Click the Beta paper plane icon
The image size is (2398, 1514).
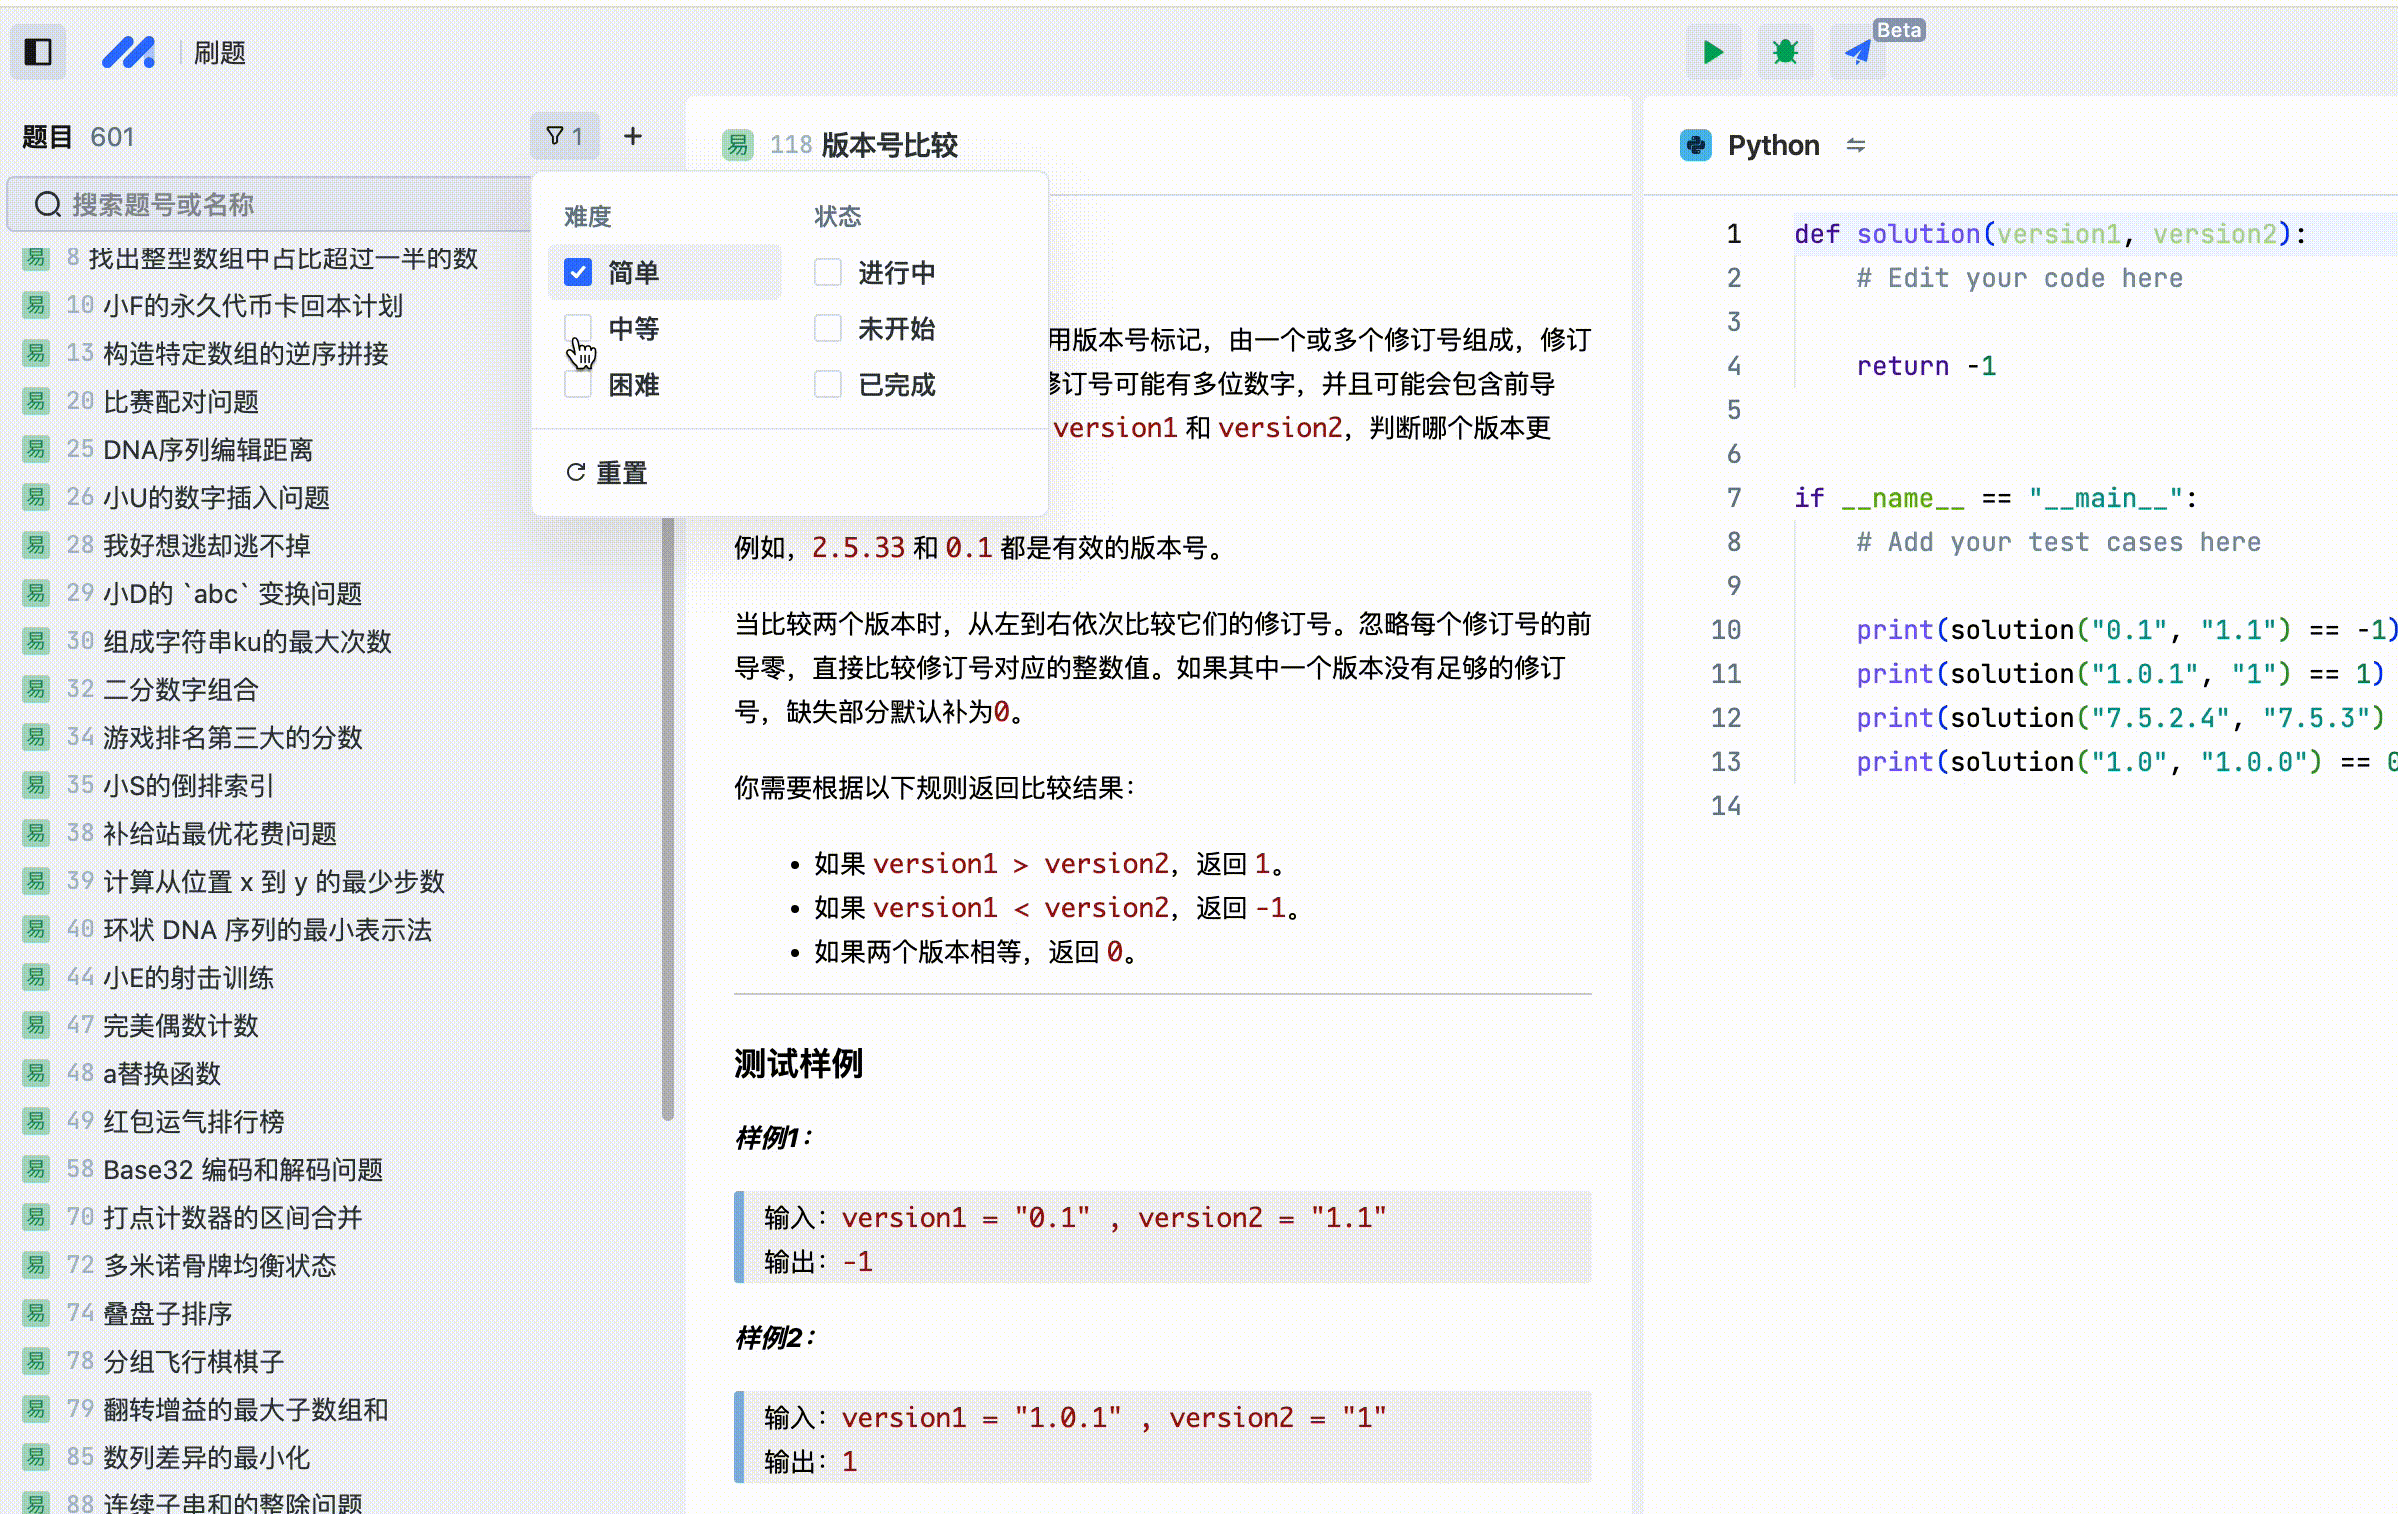[x=1858, y=52]
